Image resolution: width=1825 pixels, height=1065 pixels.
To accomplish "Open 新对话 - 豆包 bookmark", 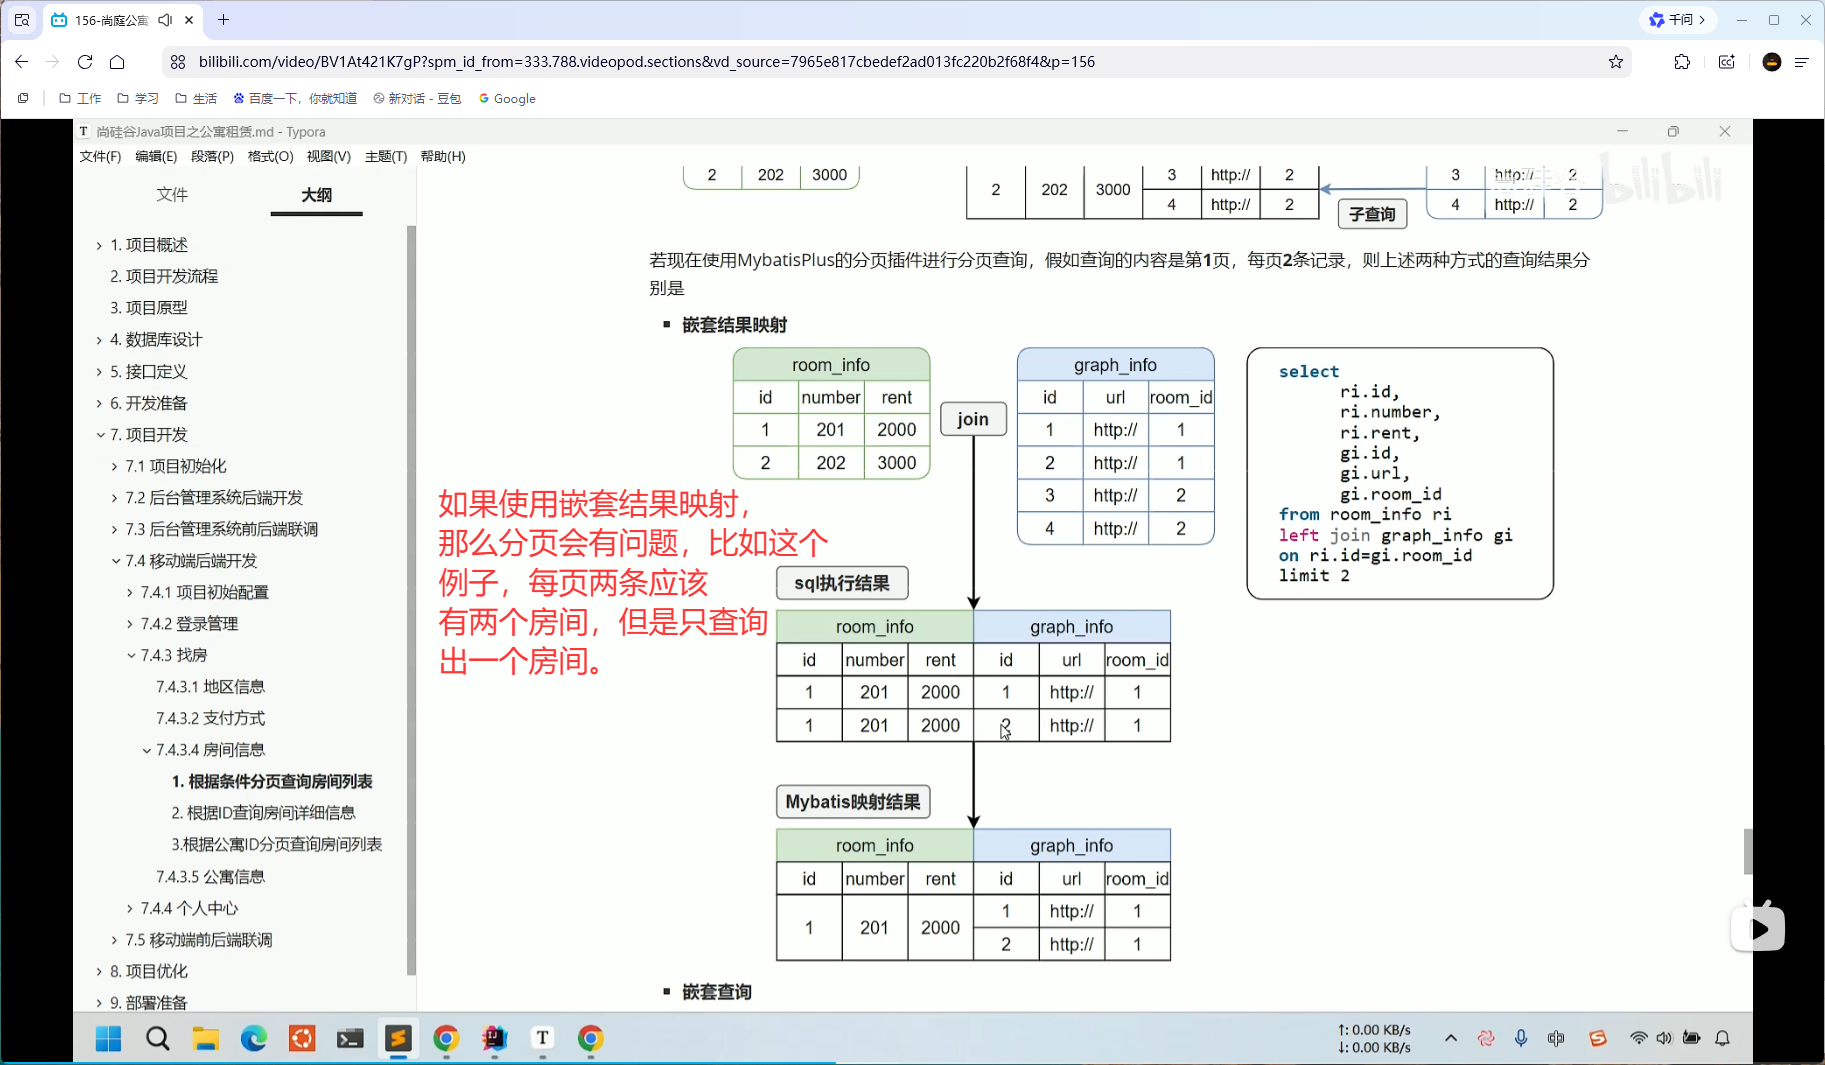I will (x=417, y=98).
